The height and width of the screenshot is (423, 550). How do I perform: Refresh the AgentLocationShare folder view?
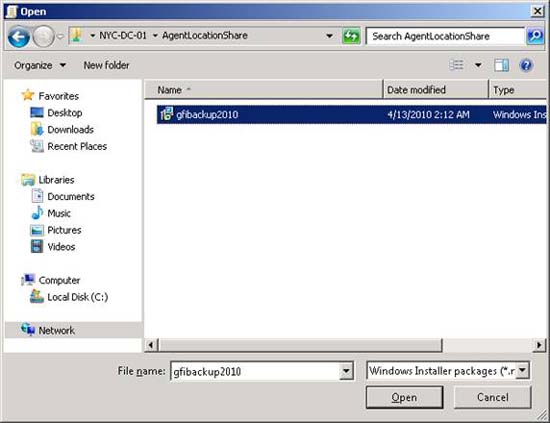tap(351, 36)
